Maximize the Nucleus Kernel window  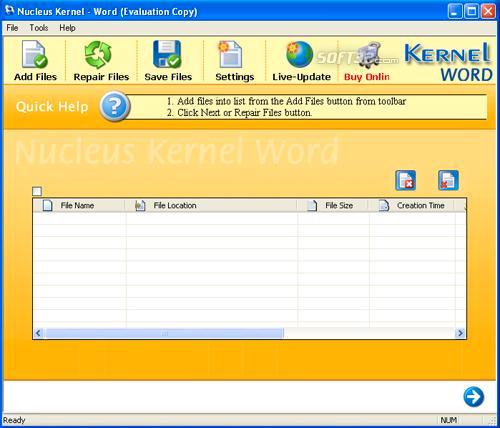pos(472,11)
